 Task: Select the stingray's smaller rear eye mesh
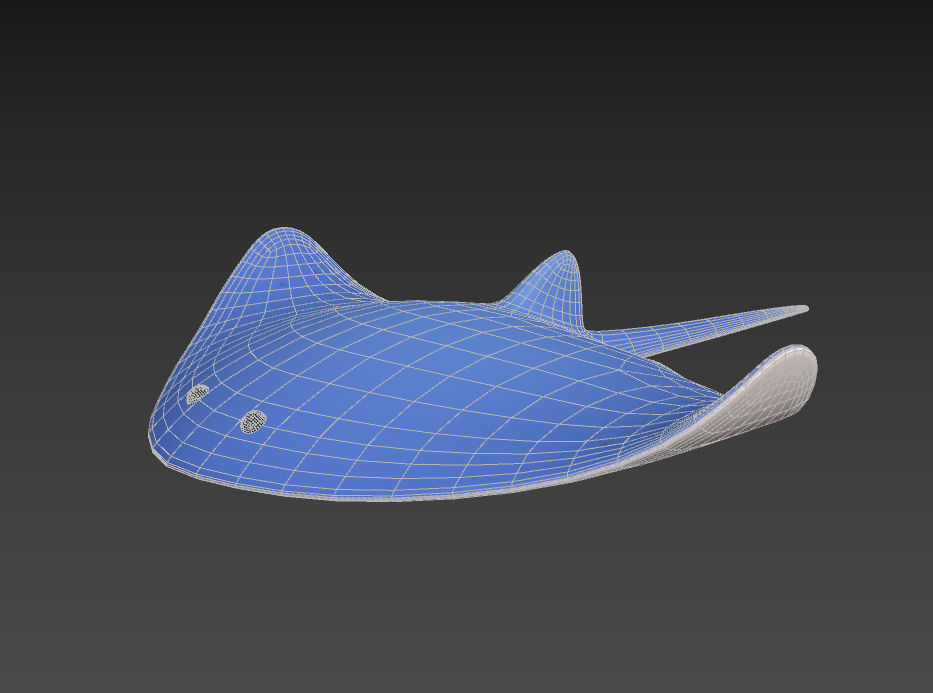click(x=198, y=394)
